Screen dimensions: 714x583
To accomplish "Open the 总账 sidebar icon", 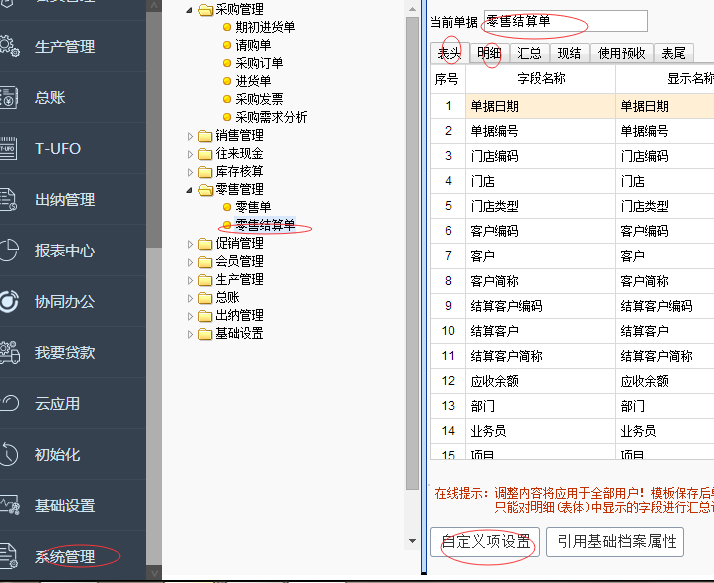I will (9, 97).
